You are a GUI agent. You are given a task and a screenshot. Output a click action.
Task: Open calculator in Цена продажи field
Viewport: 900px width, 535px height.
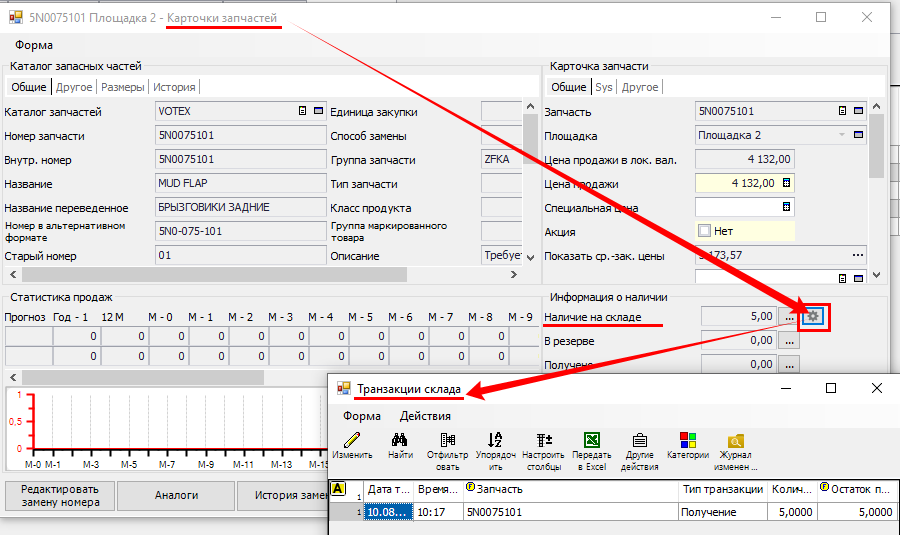click(x=786, y=184)
